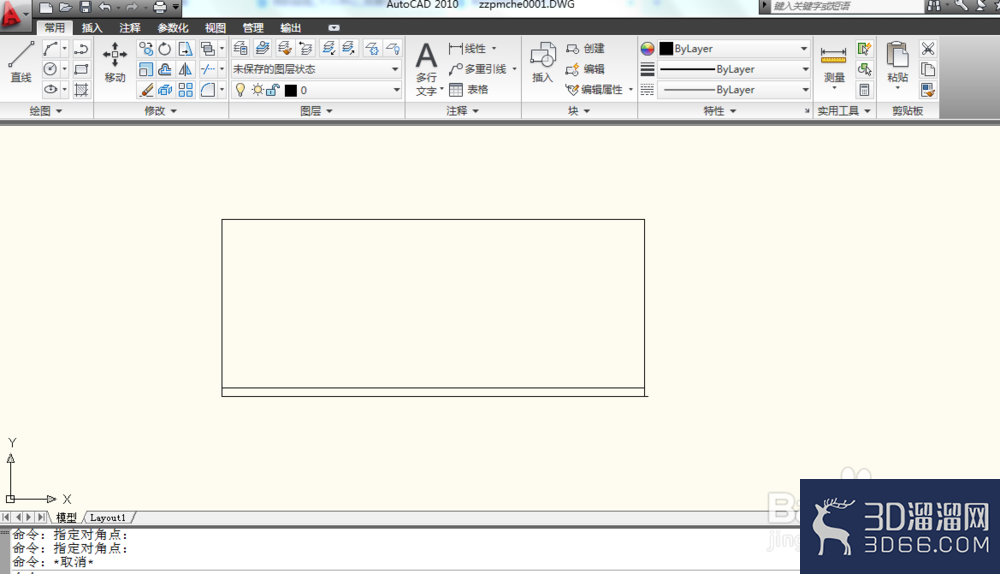Toggle the layer freeze sun icon
The height and width of the screenshot is (574, 1000).
pos(257,90)
